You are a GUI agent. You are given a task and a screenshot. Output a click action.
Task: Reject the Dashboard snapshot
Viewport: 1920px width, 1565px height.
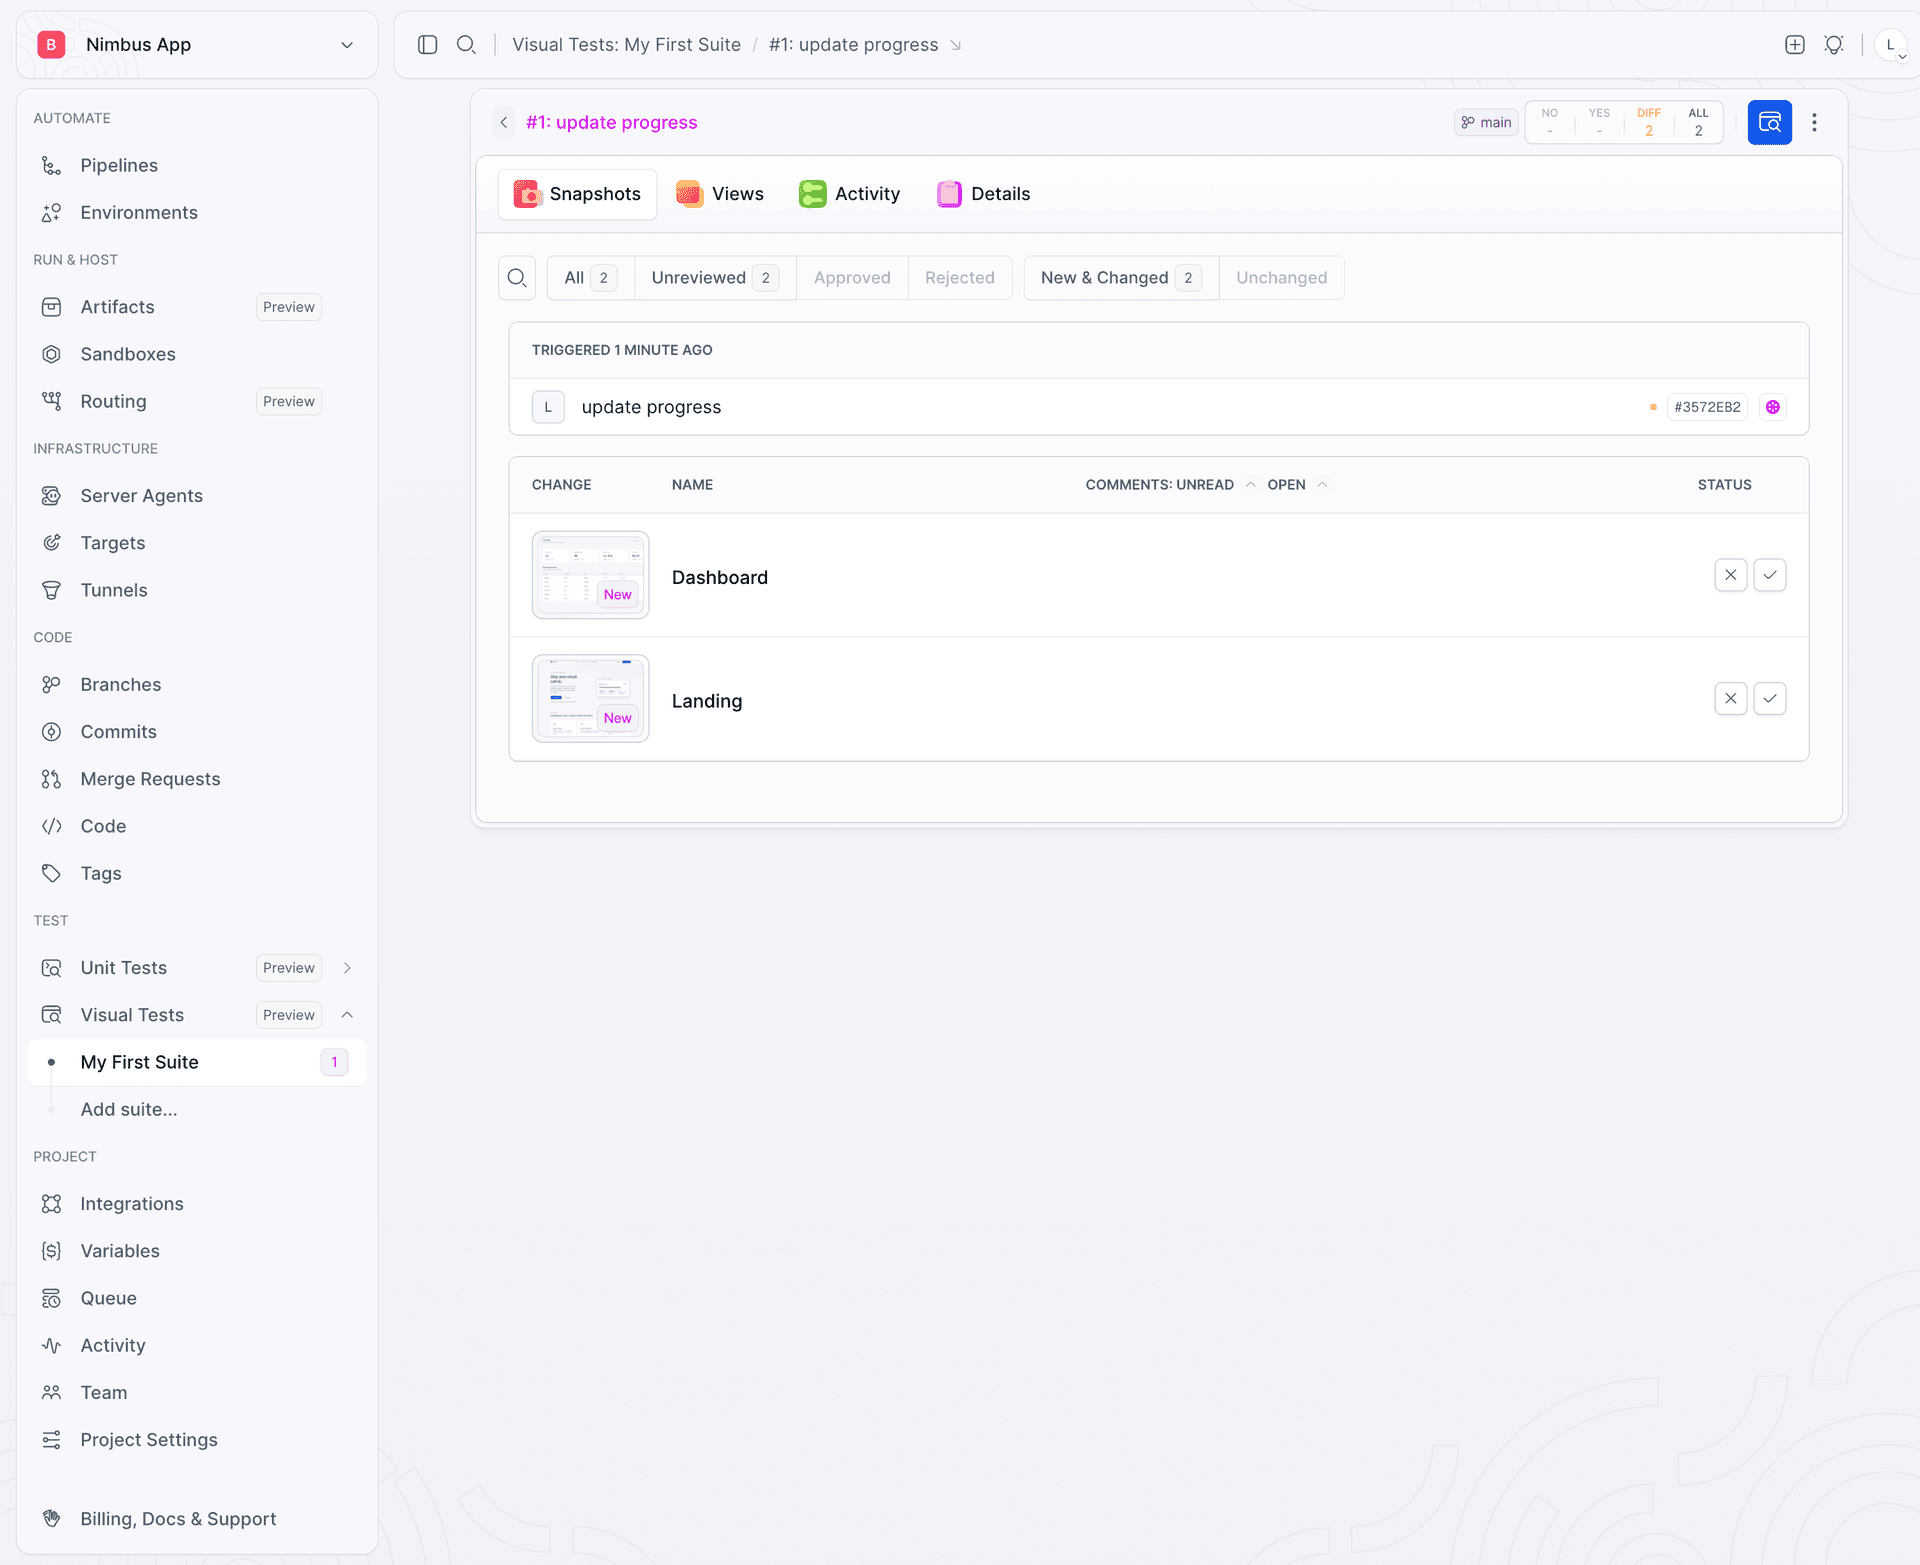[1731, 575]
